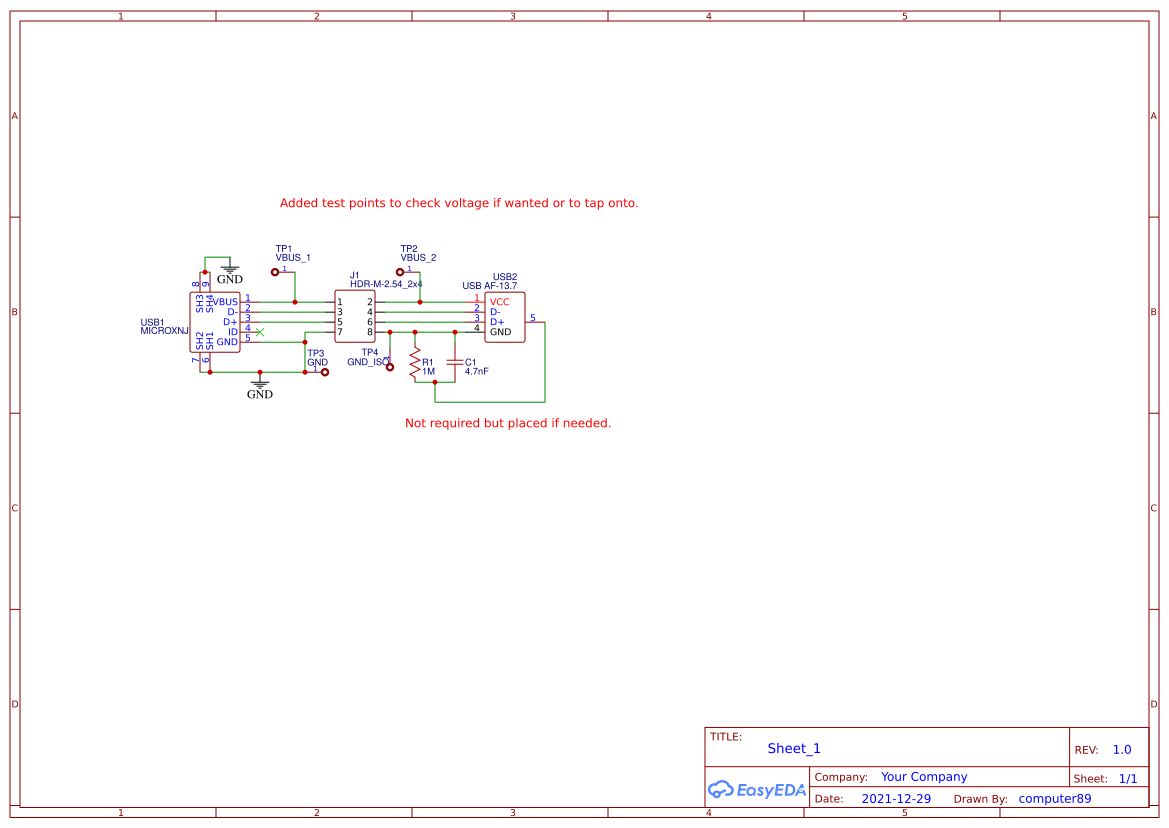Select the USB2 AF-13.7 connector symbol
Viewport: 1169px width, 828px height.
[505, 318]
